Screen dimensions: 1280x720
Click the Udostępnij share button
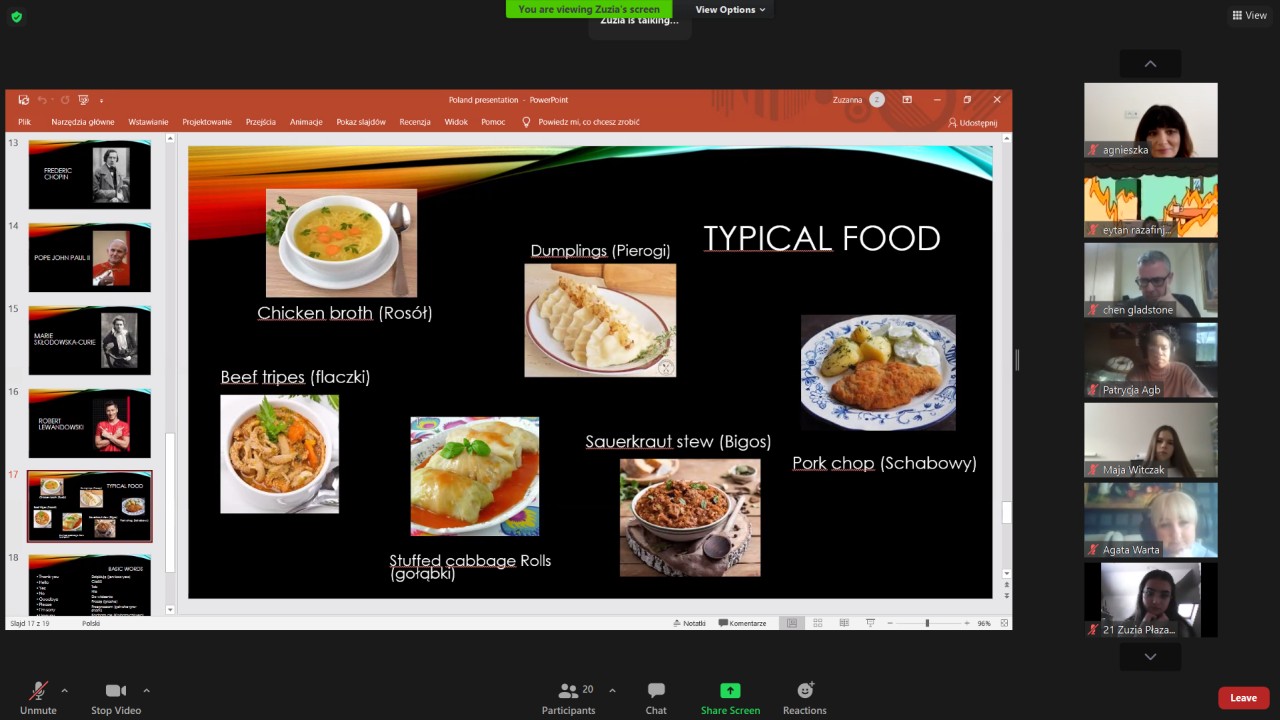coord(973,122)
